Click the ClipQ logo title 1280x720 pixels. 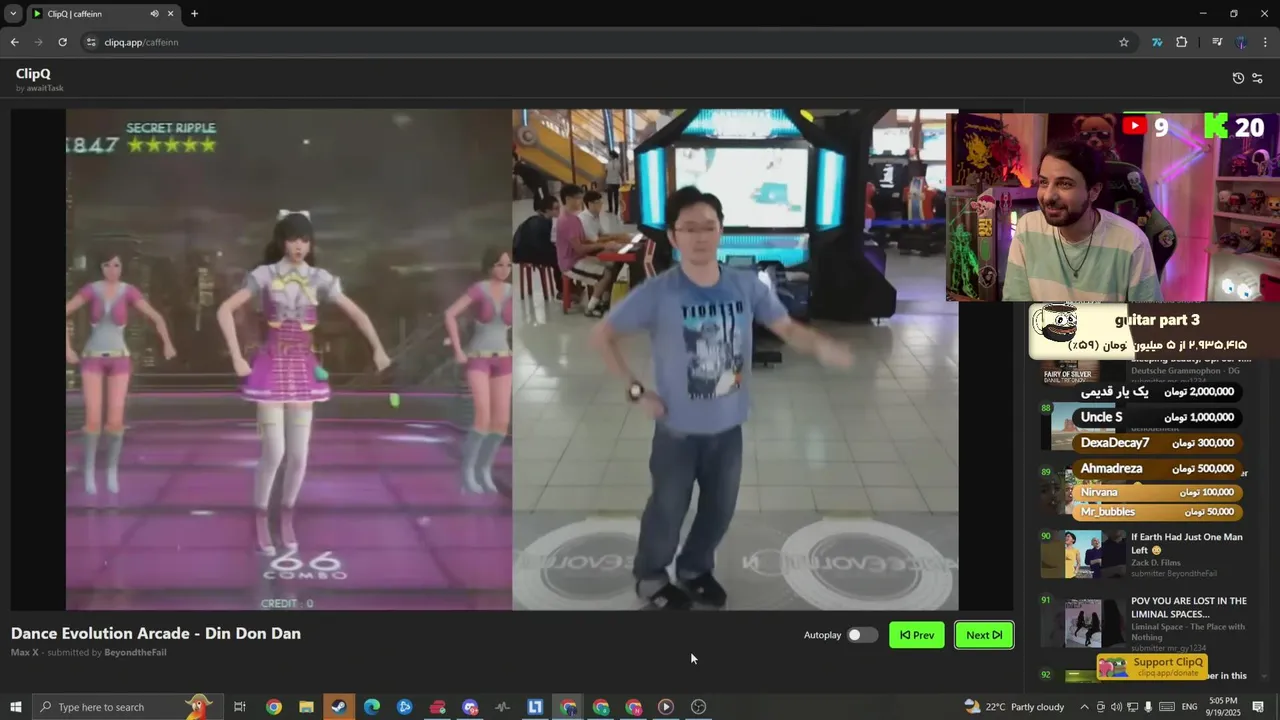click(x=33, y=74)
